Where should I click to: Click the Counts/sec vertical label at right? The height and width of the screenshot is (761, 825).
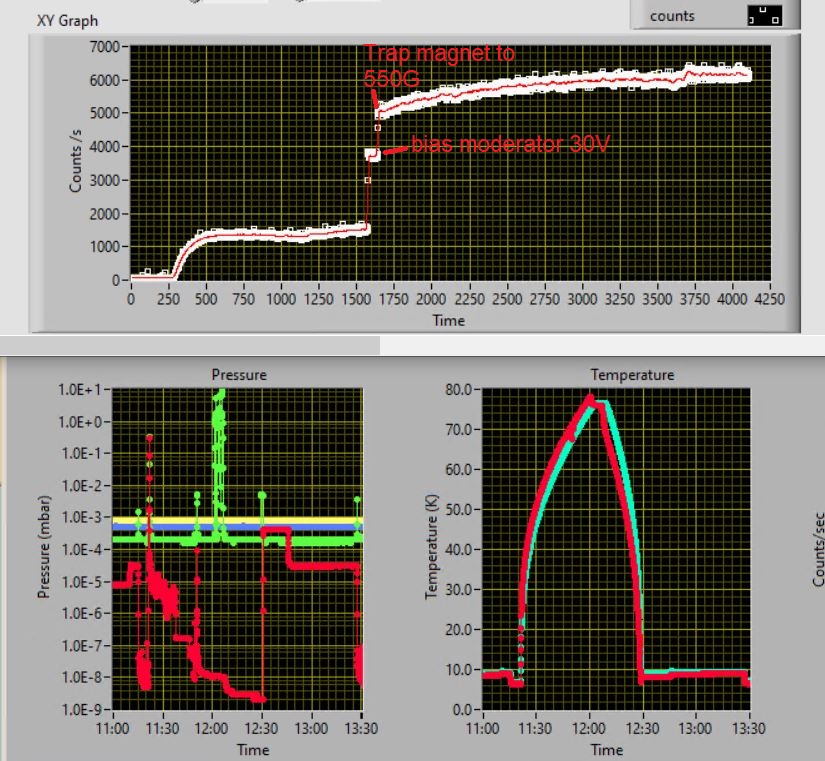click(819, 549)
